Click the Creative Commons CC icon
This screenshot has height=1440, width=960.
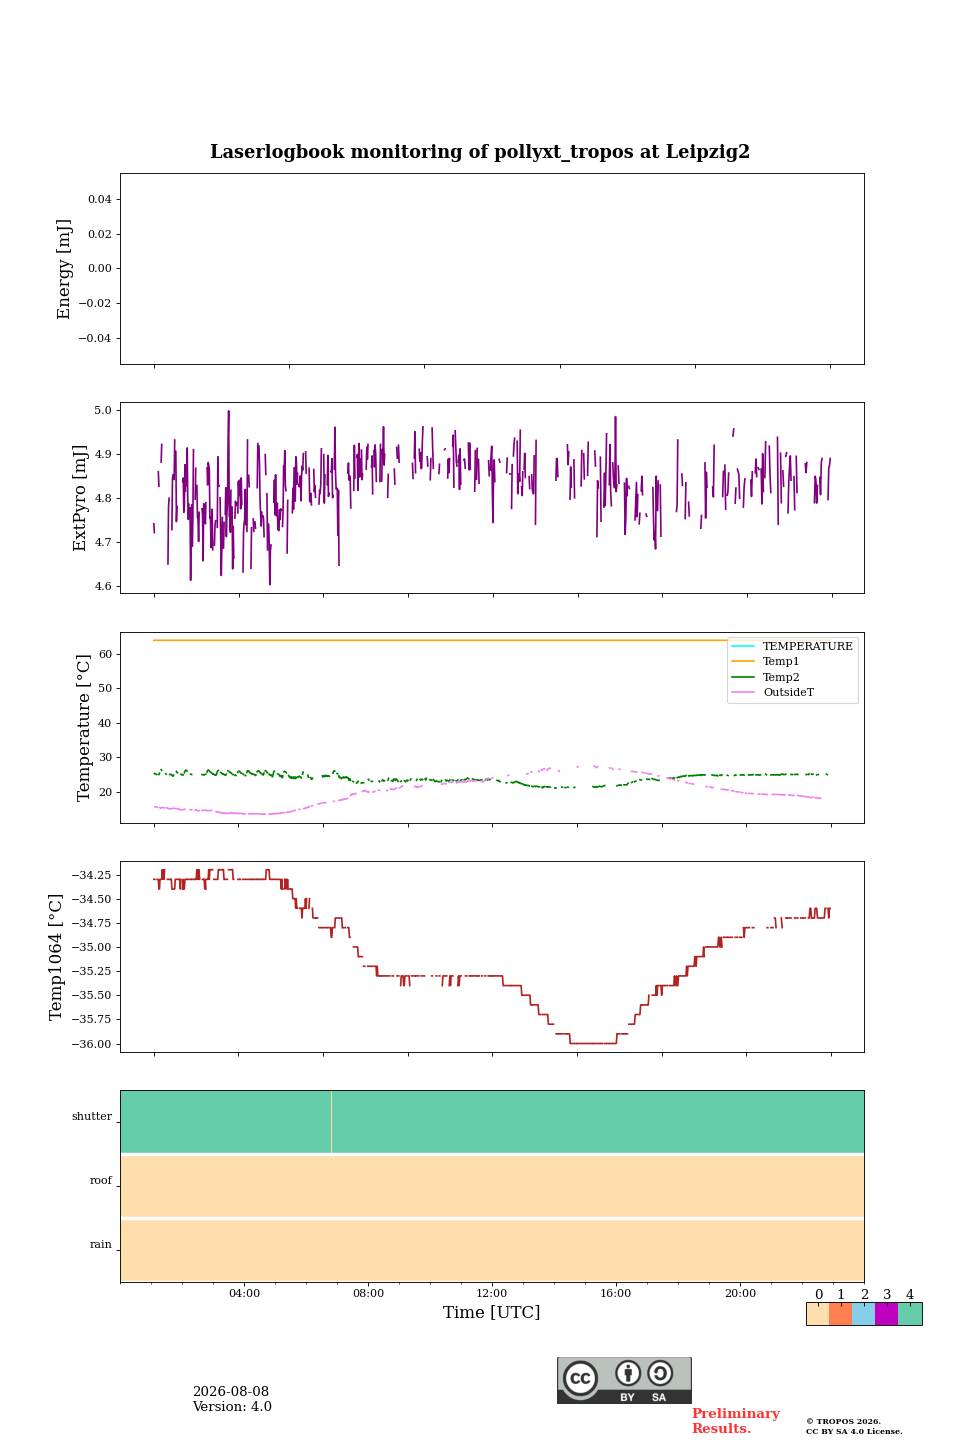click(x=580, y=1378)
